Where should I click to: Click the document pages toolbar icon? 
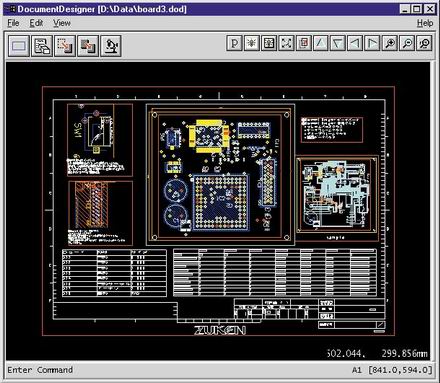click(42, 46)
